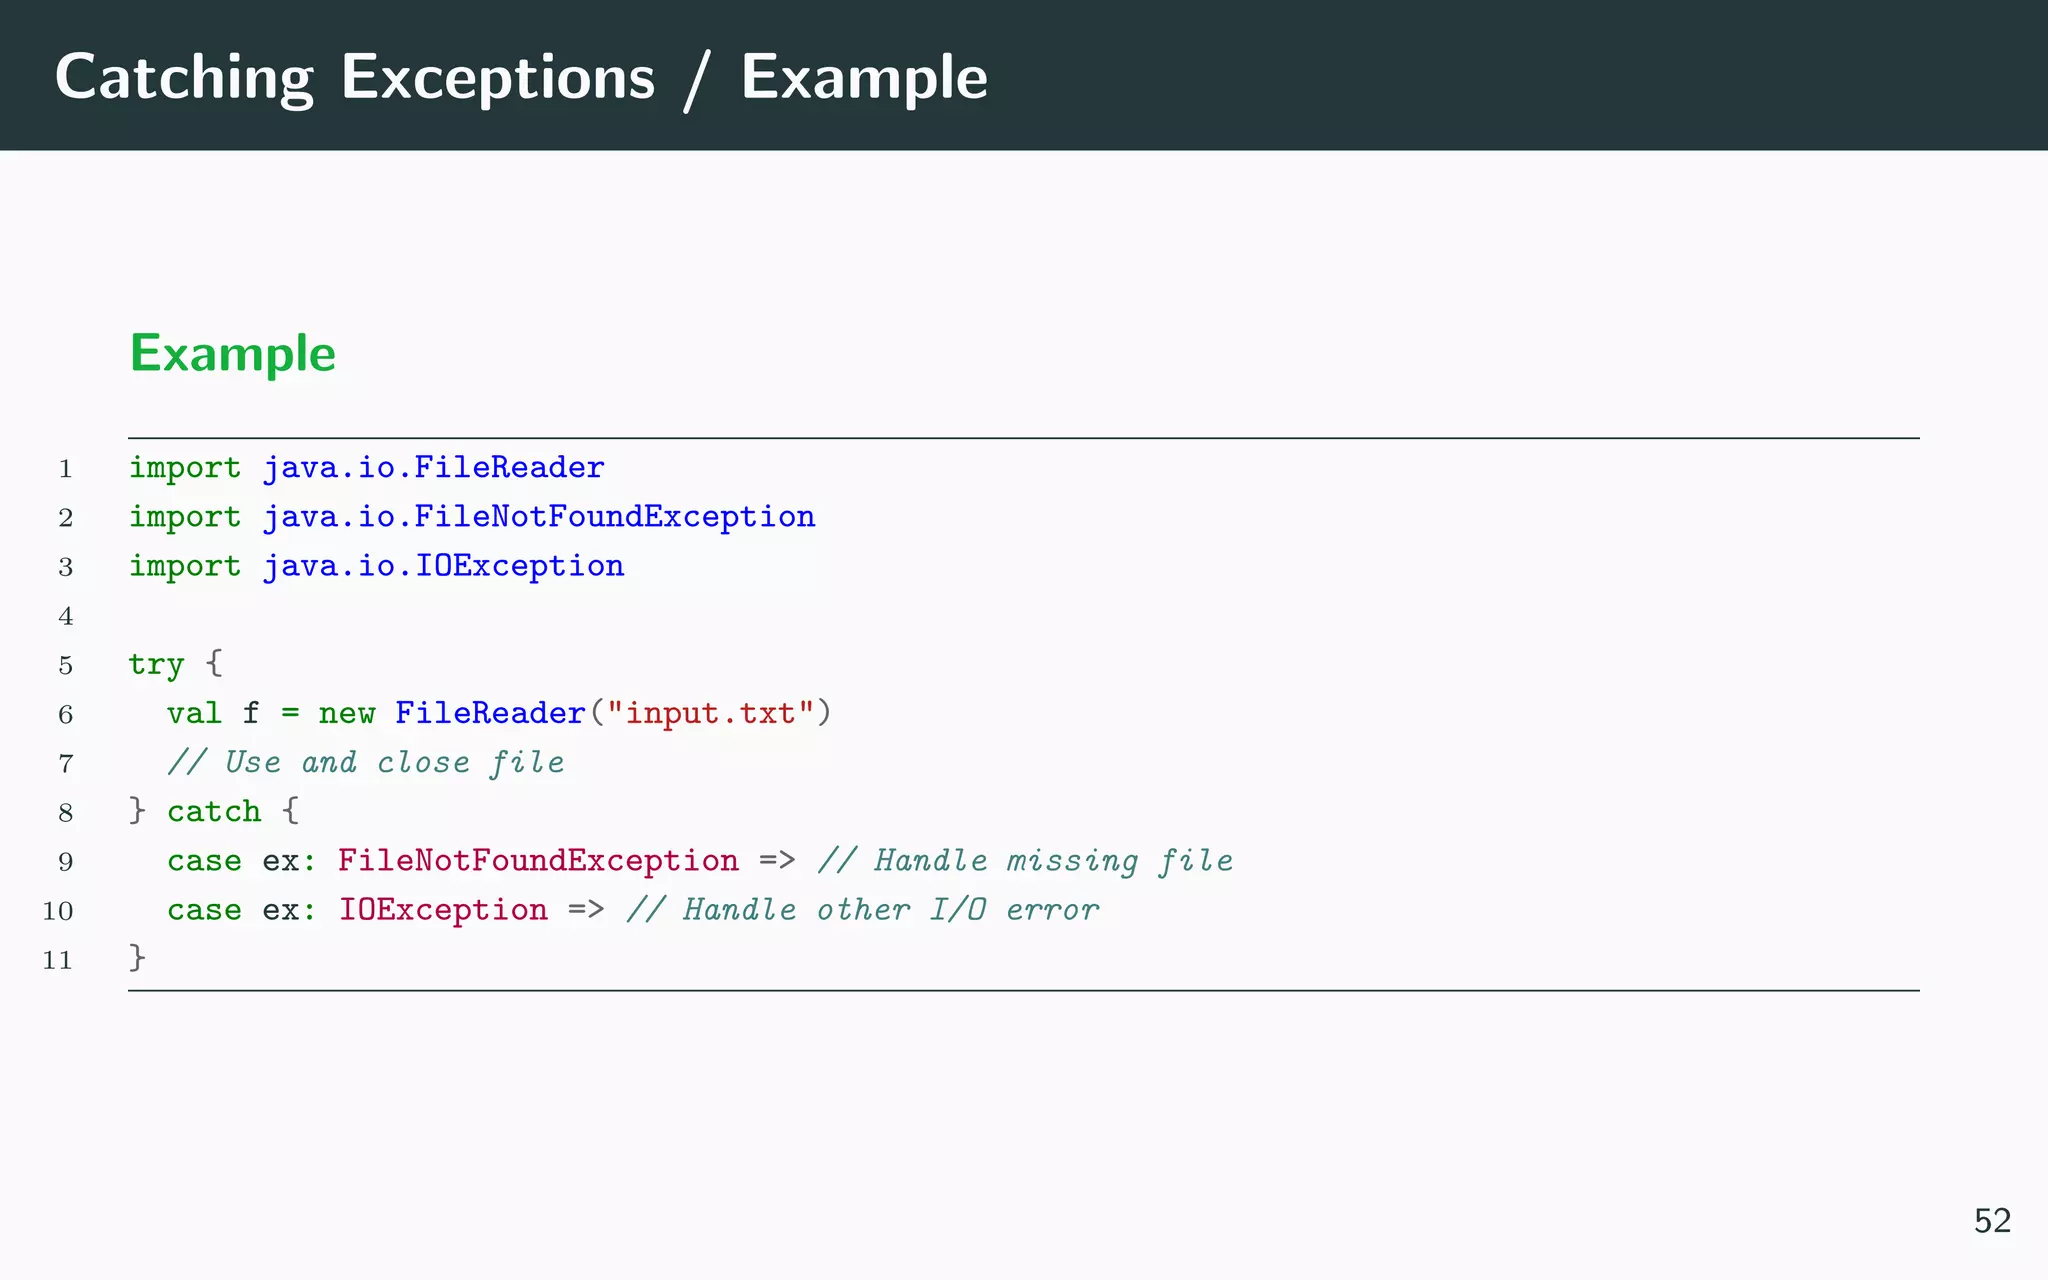Click the 'Use and close file' comment
The image size is (2048, 1280).
(x=366, y=763)
